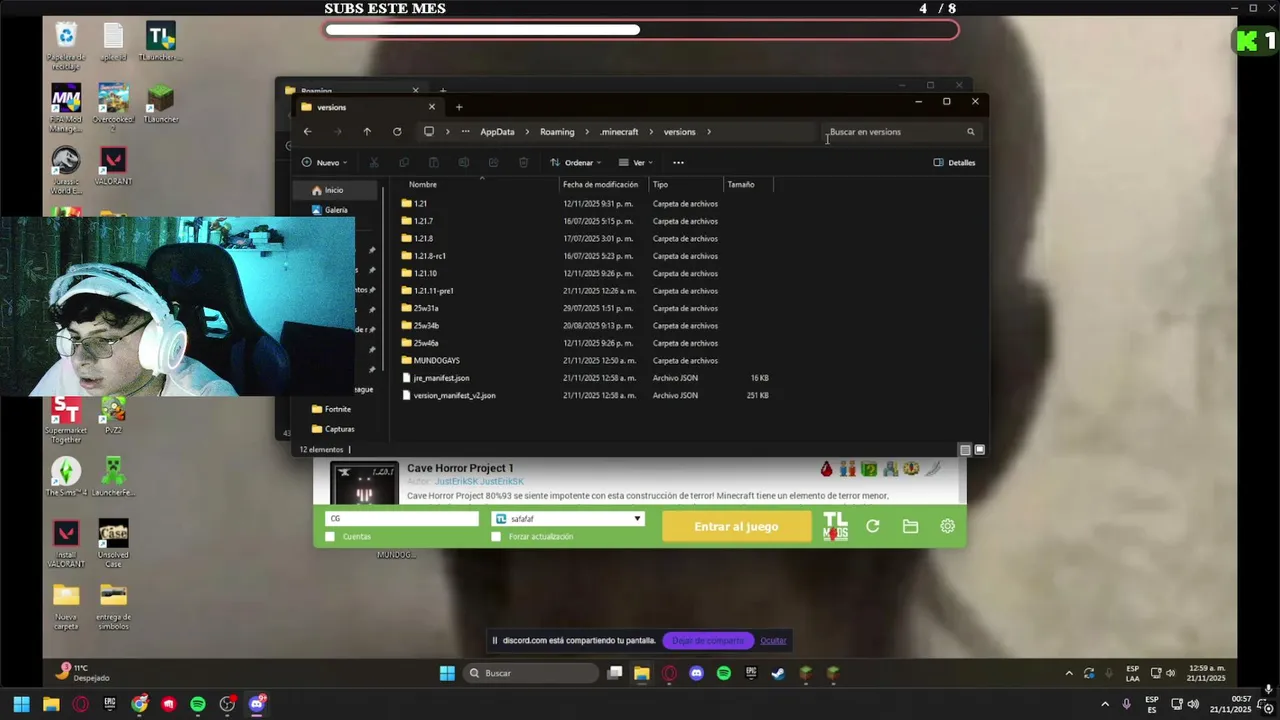Click the search magnifier in Buscar en versions
Viewport: 1280px width, 720px height.
pyautogui.click(x=970, y=132)
